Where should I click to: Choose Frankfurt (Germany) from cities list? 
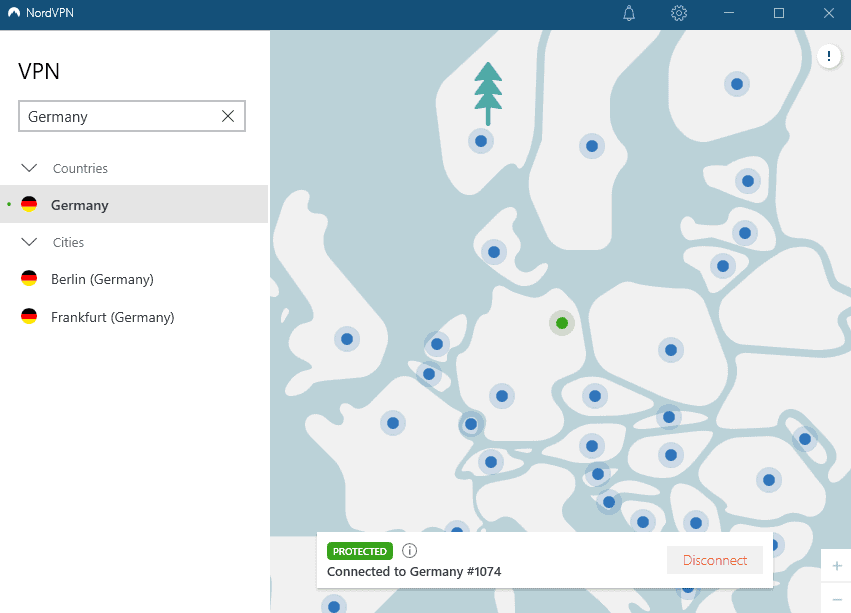coord(112,317)
